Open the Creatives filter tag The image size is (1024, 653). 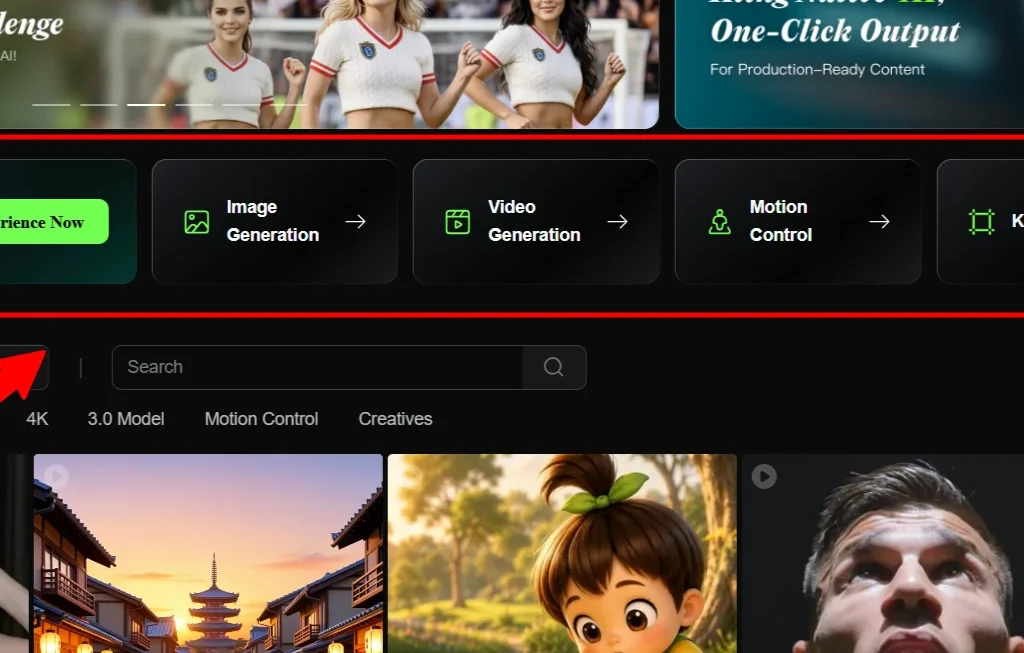click(x=395, y=419)
